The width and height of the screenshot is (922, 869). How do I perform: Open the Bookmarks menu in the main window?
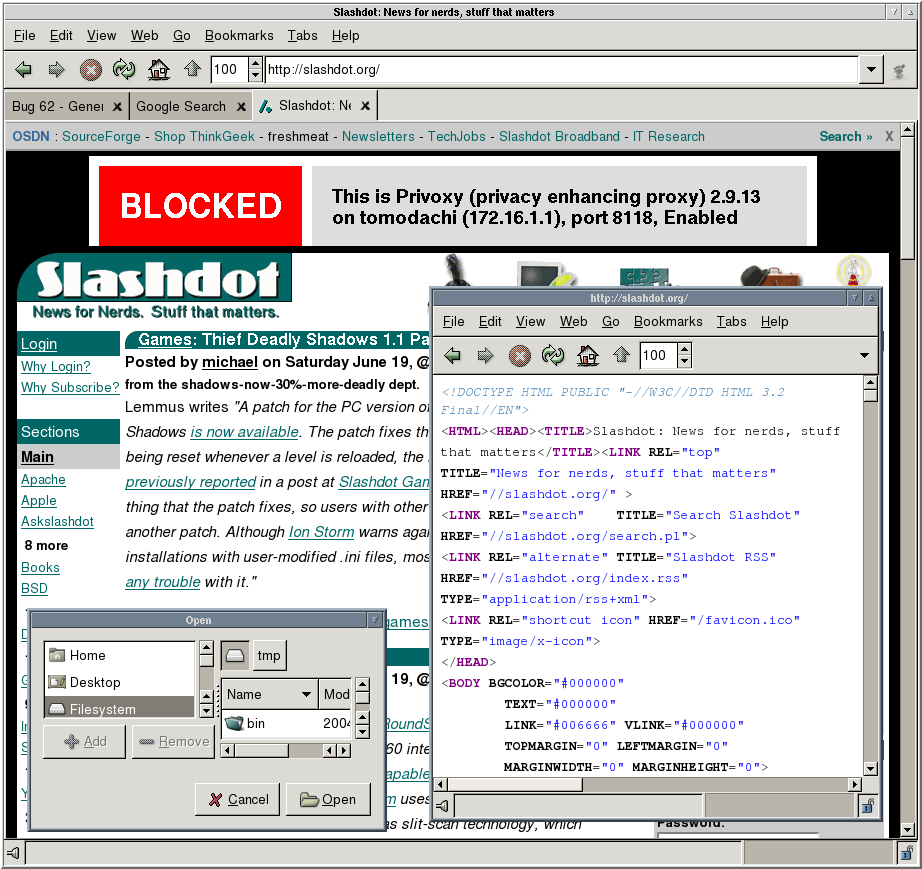[239, 35]
